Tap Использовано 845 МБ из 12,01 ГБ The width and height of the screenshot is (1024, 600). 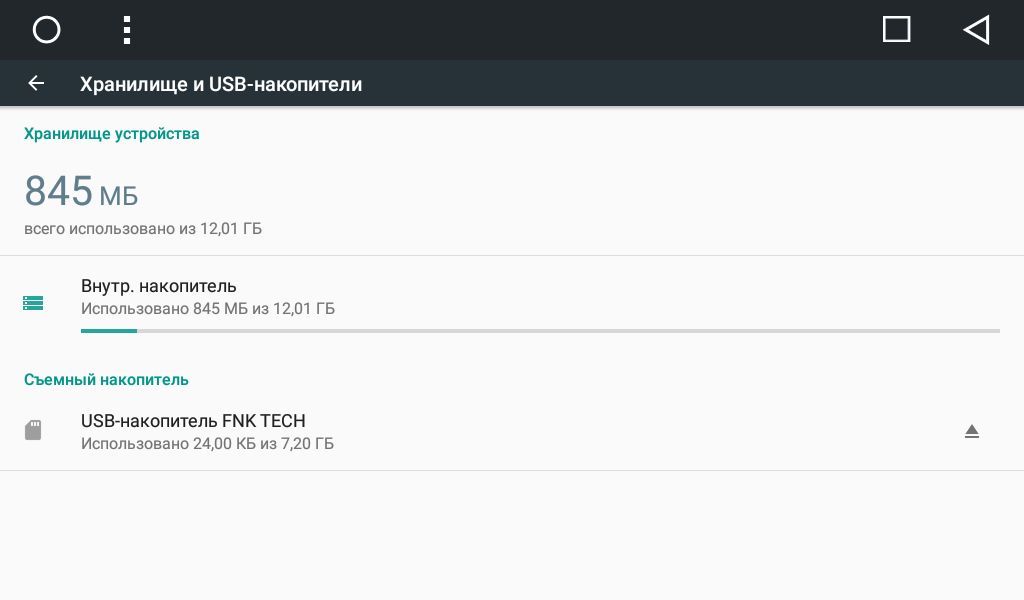click(x=208, y=308)
